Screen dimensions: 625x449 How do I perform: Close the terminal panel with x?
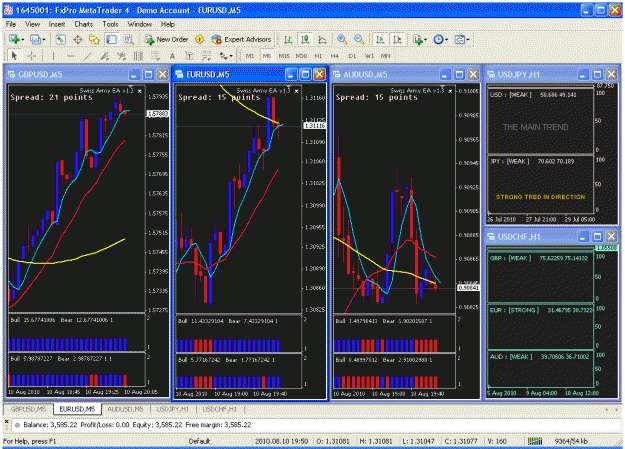[6, 421]
